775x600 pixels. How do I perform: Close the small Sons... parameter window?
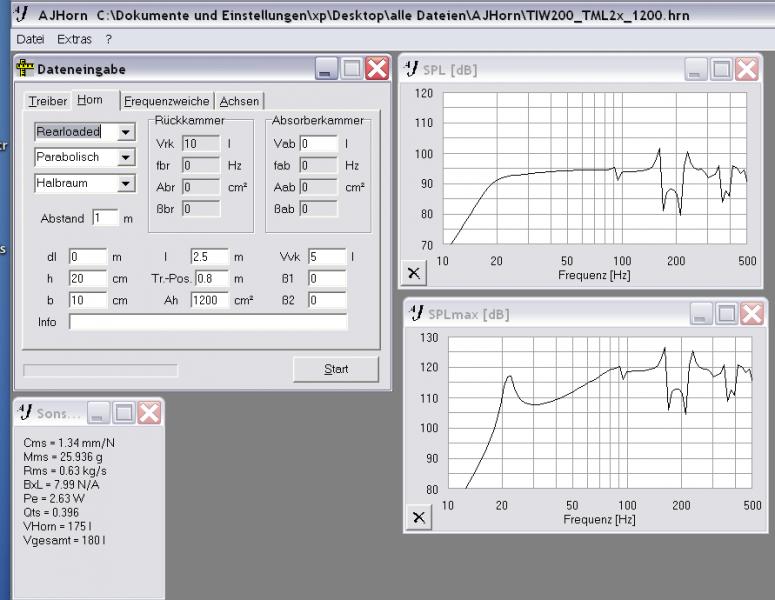pyautogui.click(x=149, y=412)
